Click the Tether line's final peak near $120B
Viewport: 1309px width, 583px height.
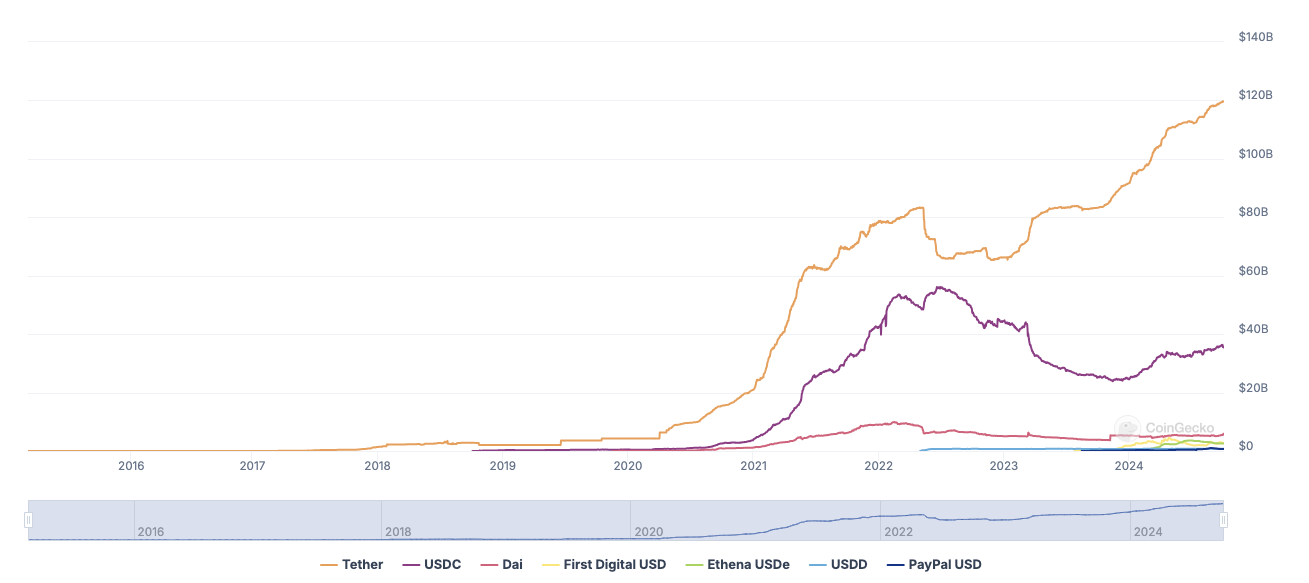click(1222, 101)
